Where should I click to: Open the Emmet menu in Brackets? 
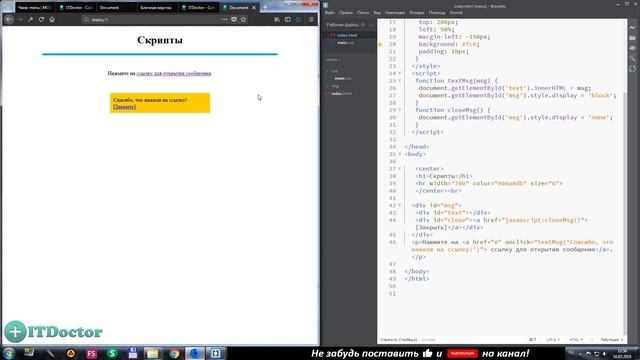tap(456, 13)
